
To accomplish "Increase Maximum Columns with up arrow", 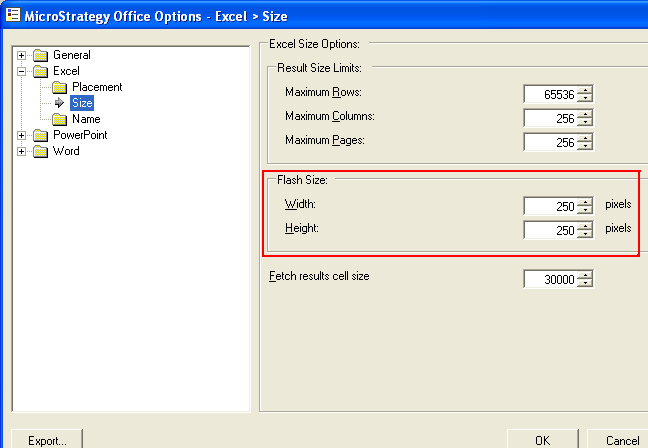I will 585,114.
